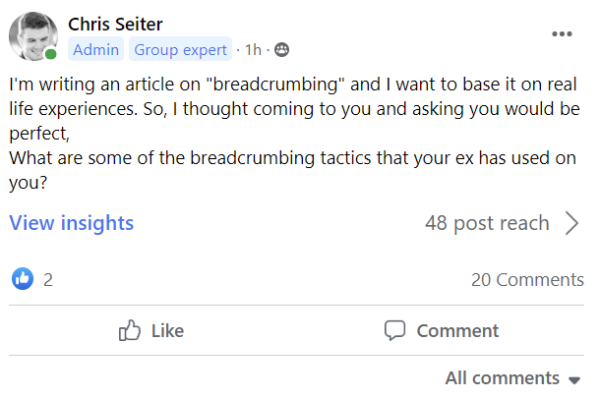
Task: Click the Like button label
Action: coord(168,331)
